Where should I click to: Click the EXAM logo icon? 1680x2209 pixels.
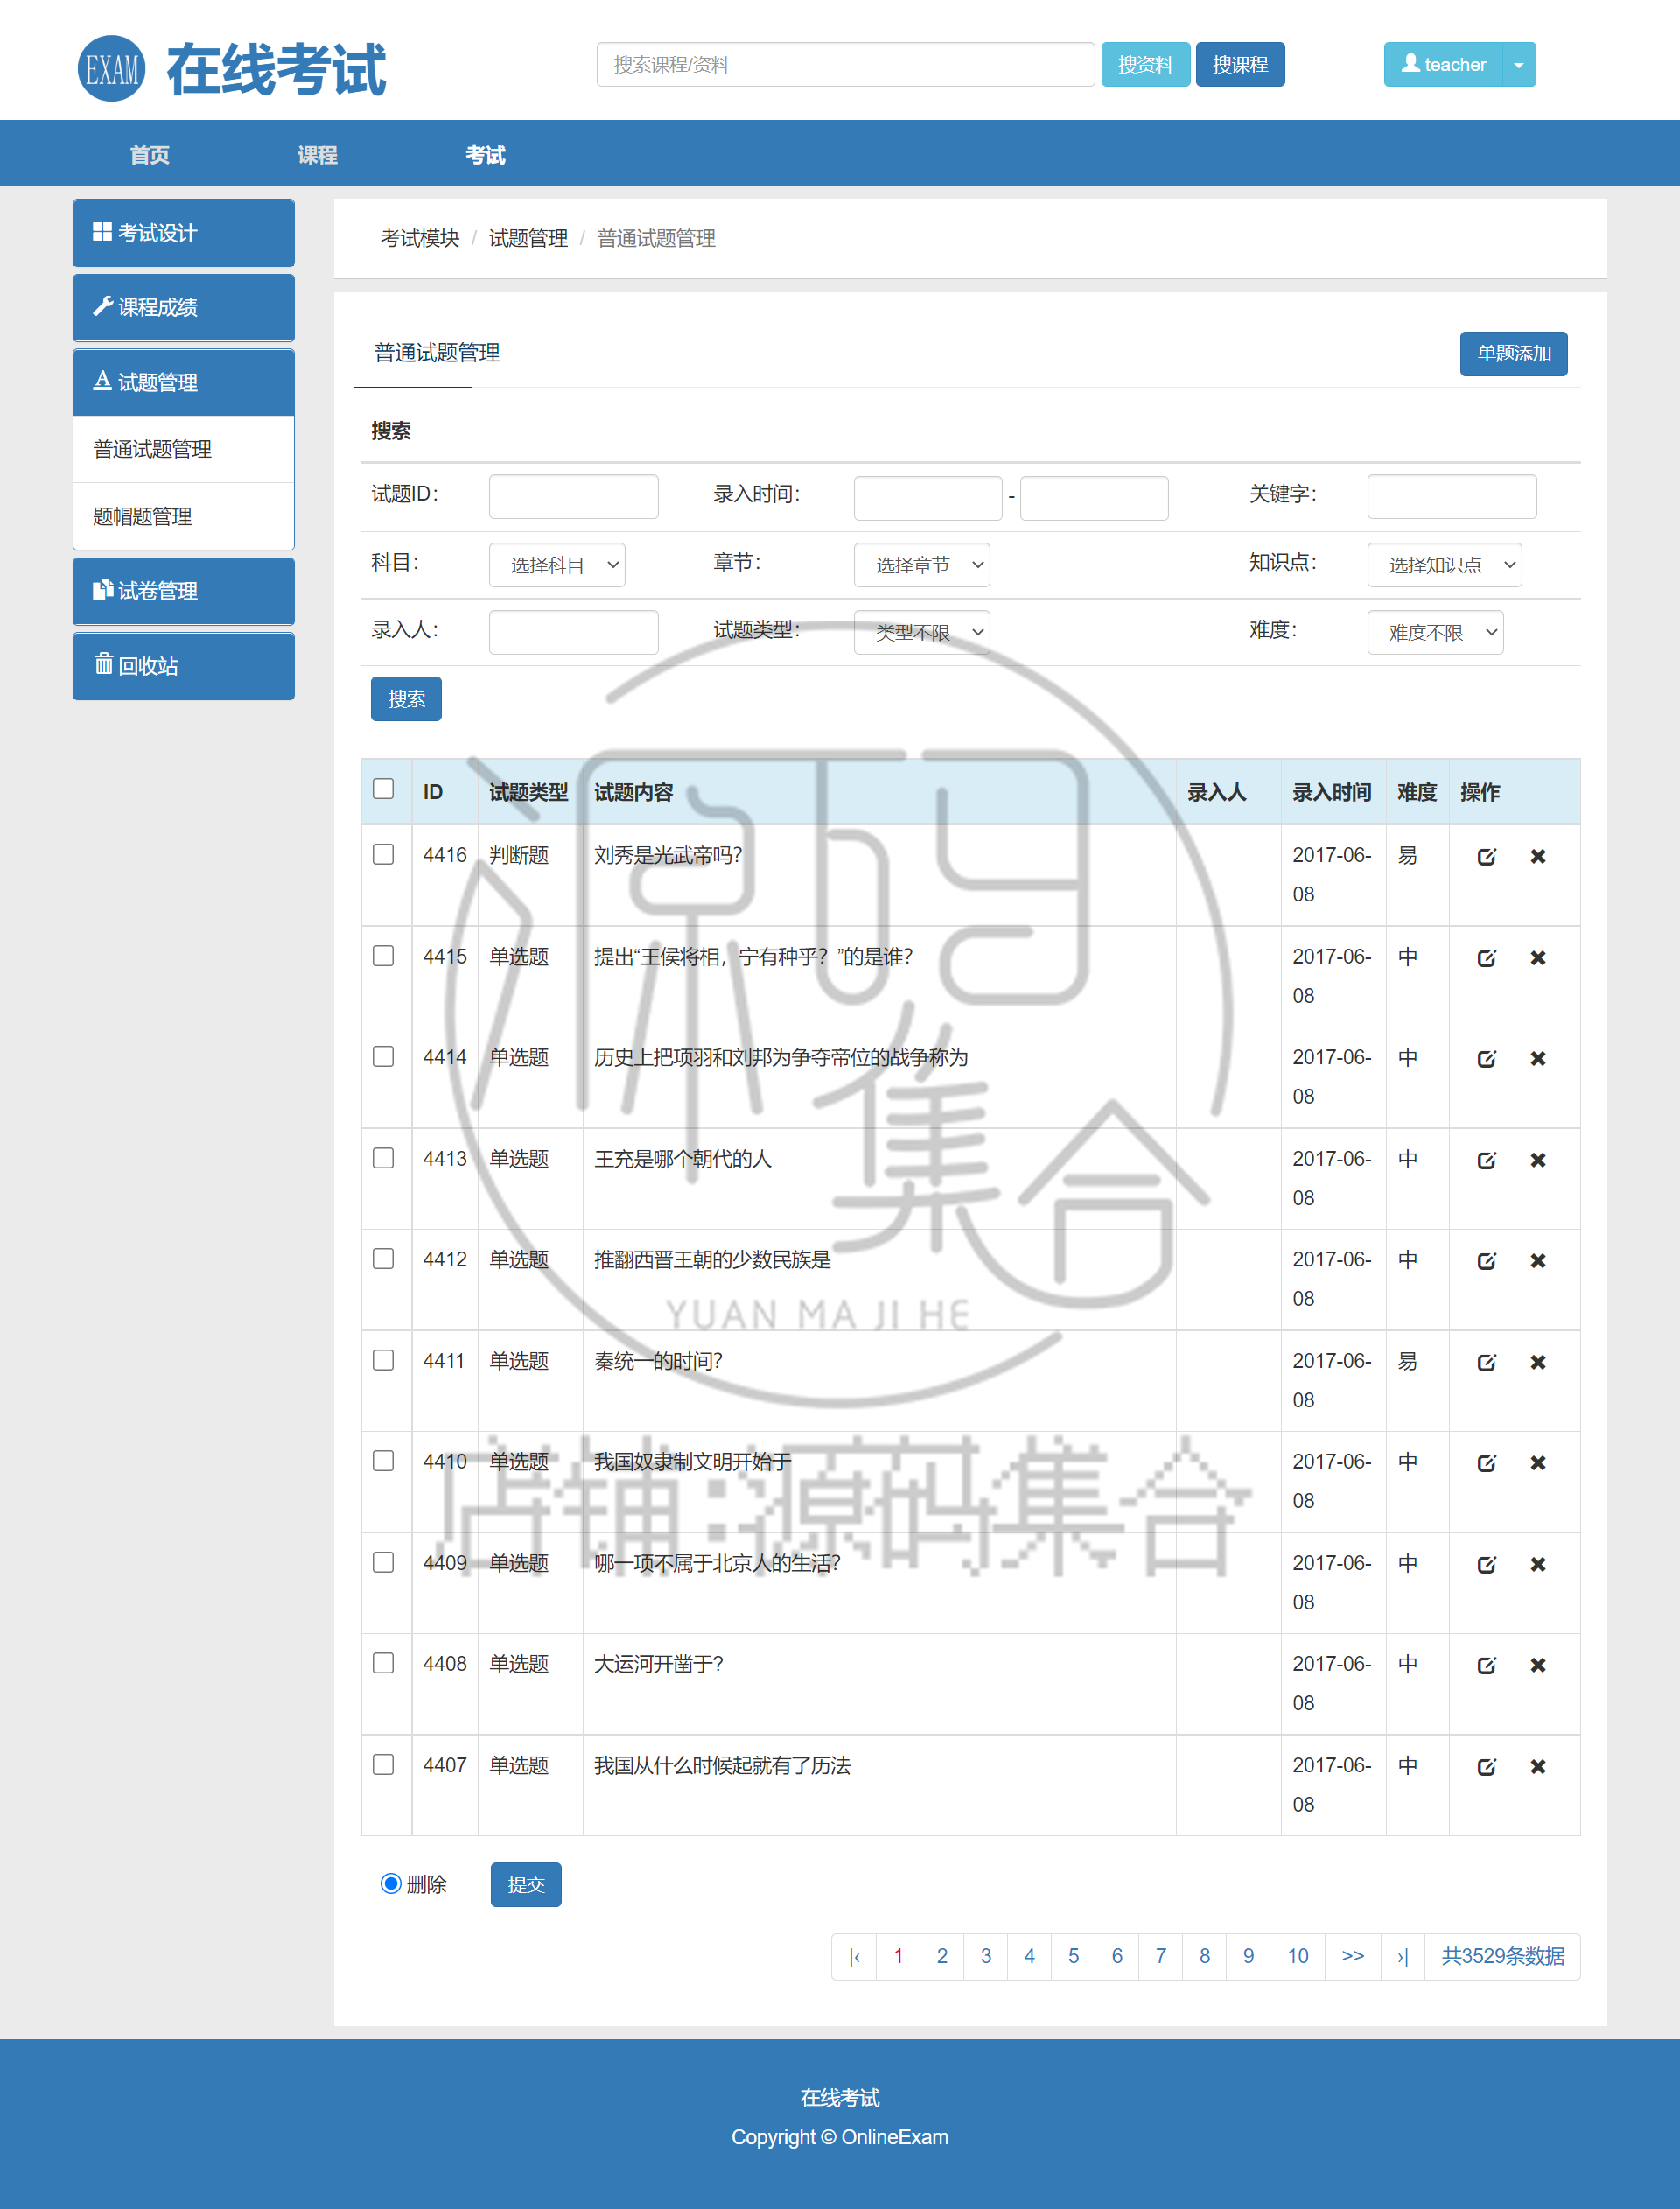pos(112,69)
